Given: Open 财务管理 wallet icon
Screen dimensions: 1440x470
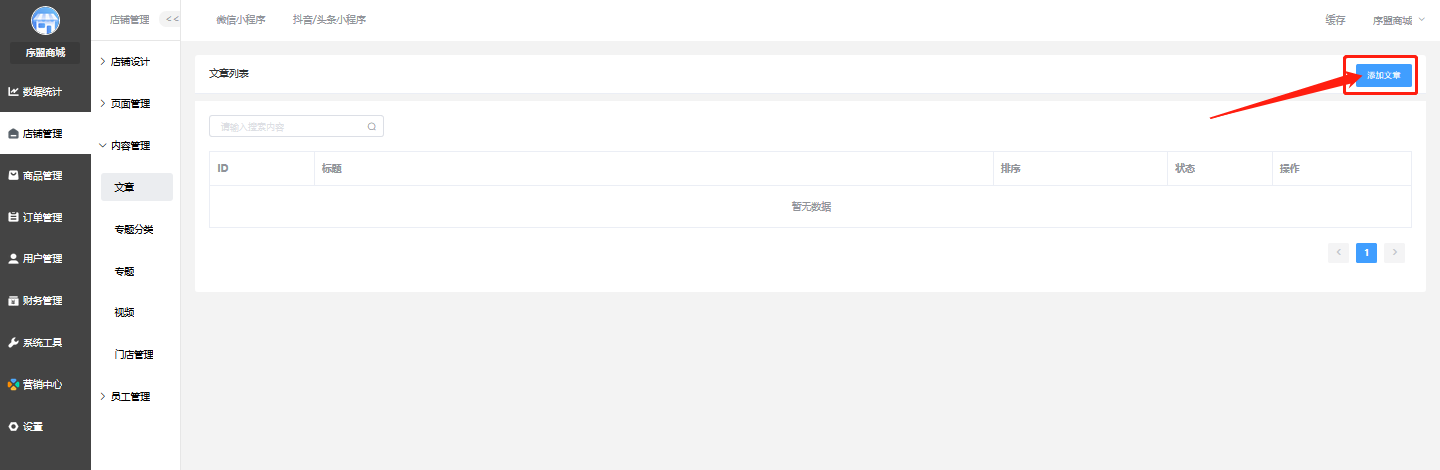Looking at the screenshot, I should 13,300.
